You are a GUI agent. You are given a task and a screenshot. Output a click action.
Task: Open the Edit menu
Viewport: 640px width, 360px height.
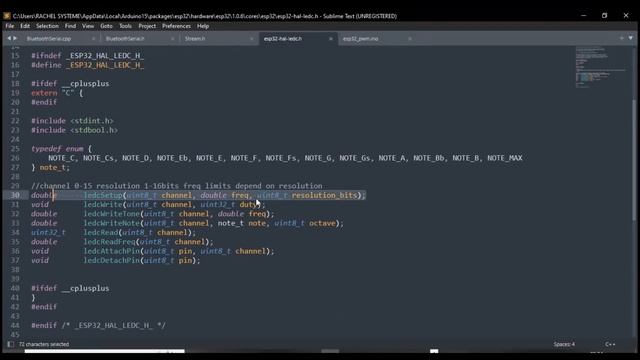25,26
